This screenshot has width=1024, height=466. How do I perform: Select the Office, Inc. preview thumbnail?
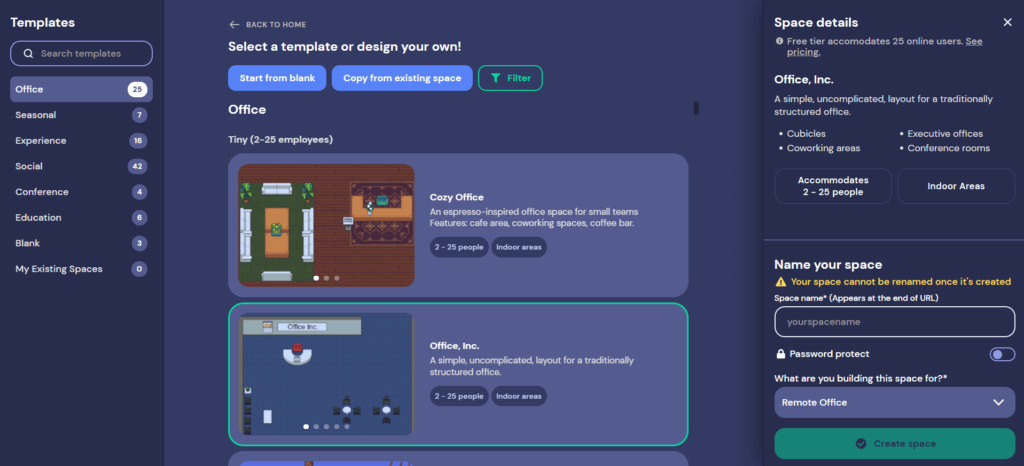coord(326,374)
